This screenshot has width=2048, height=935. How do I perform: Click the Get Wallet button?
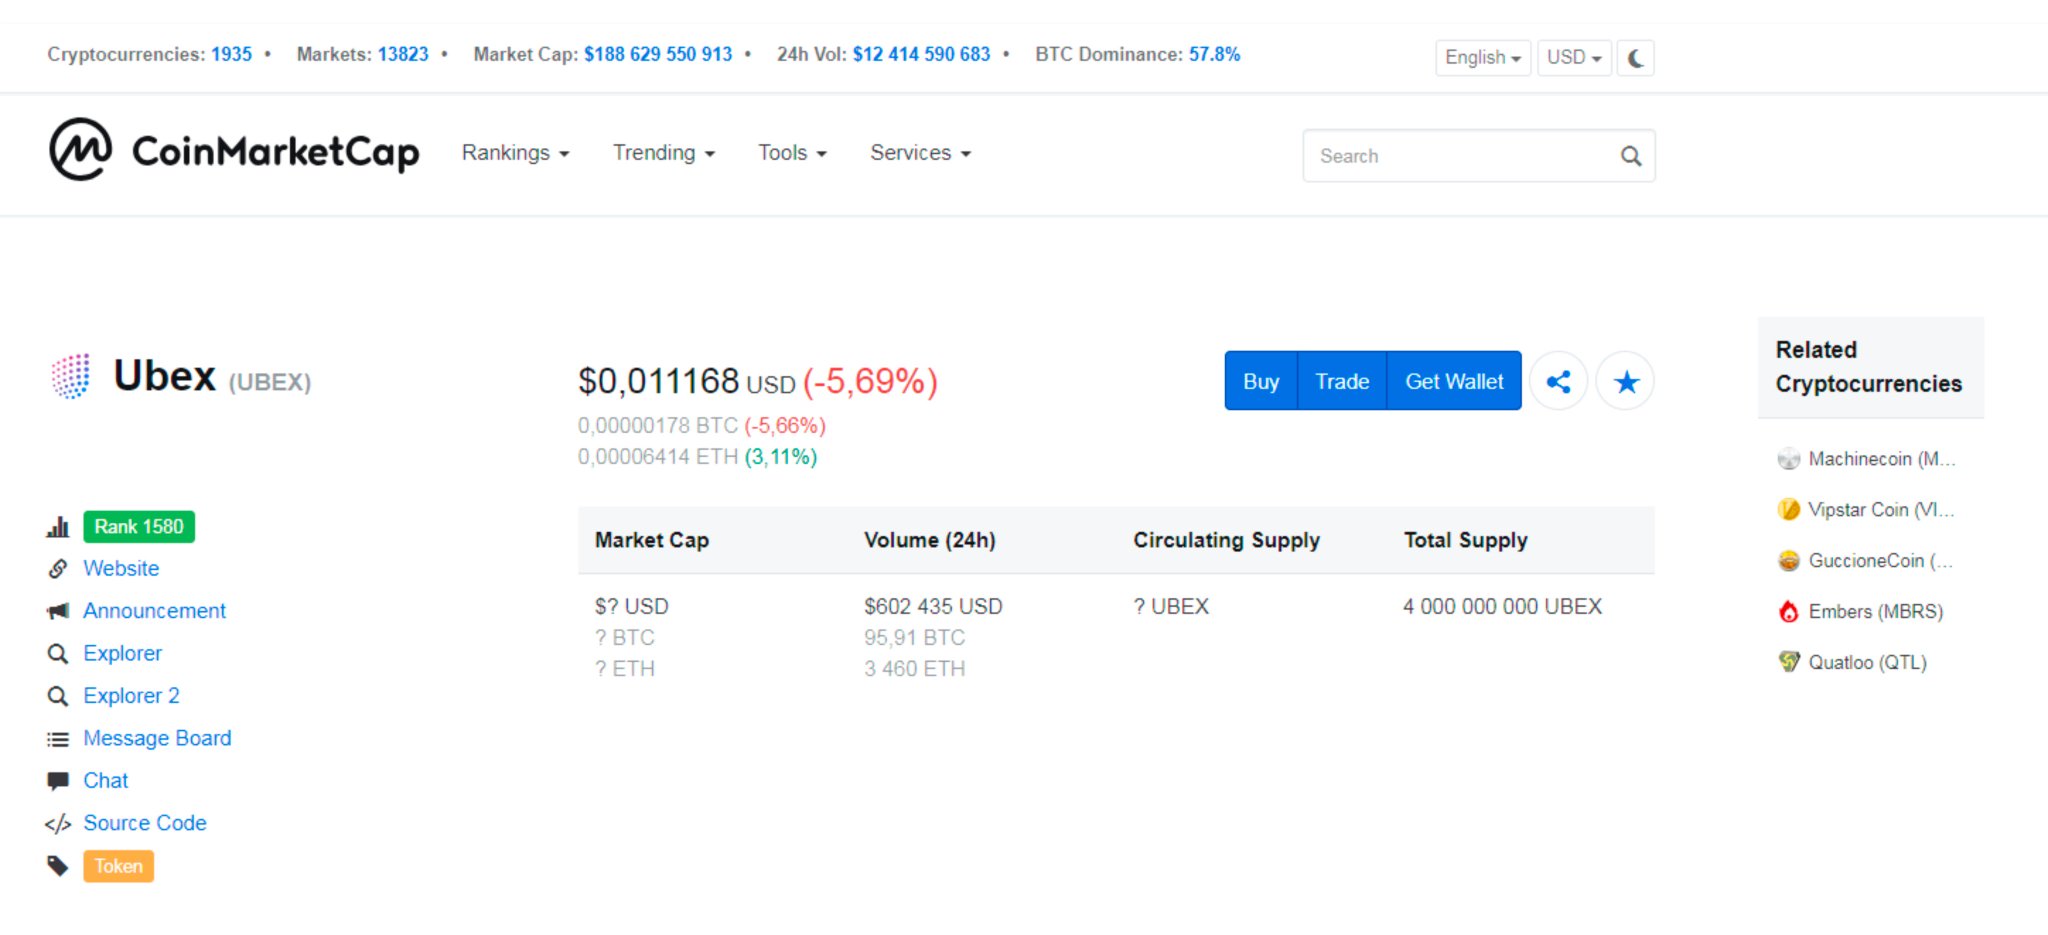[x=1454, y=381]
